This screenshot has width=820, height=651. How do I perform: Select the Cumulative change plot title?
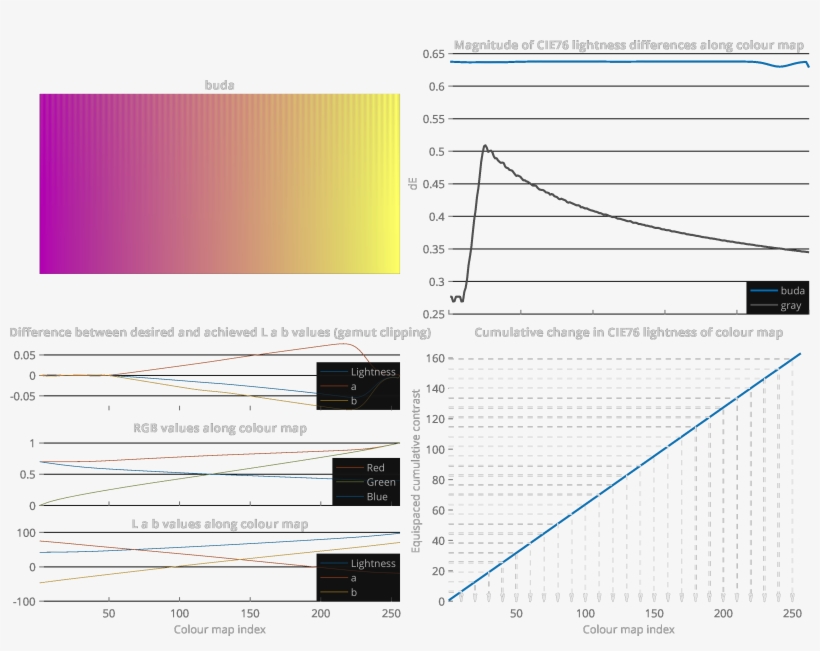coord(630,330)
